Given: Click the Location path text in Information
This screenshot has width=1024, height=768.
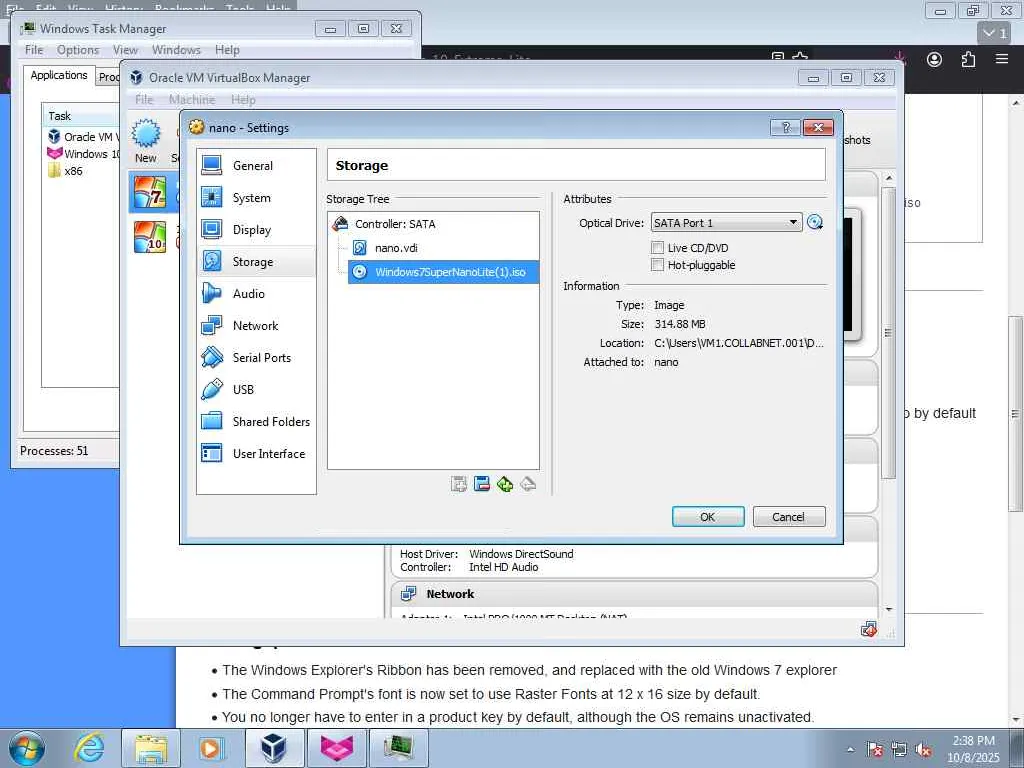Looking at the screenshot, I should [x=739, y=343].
